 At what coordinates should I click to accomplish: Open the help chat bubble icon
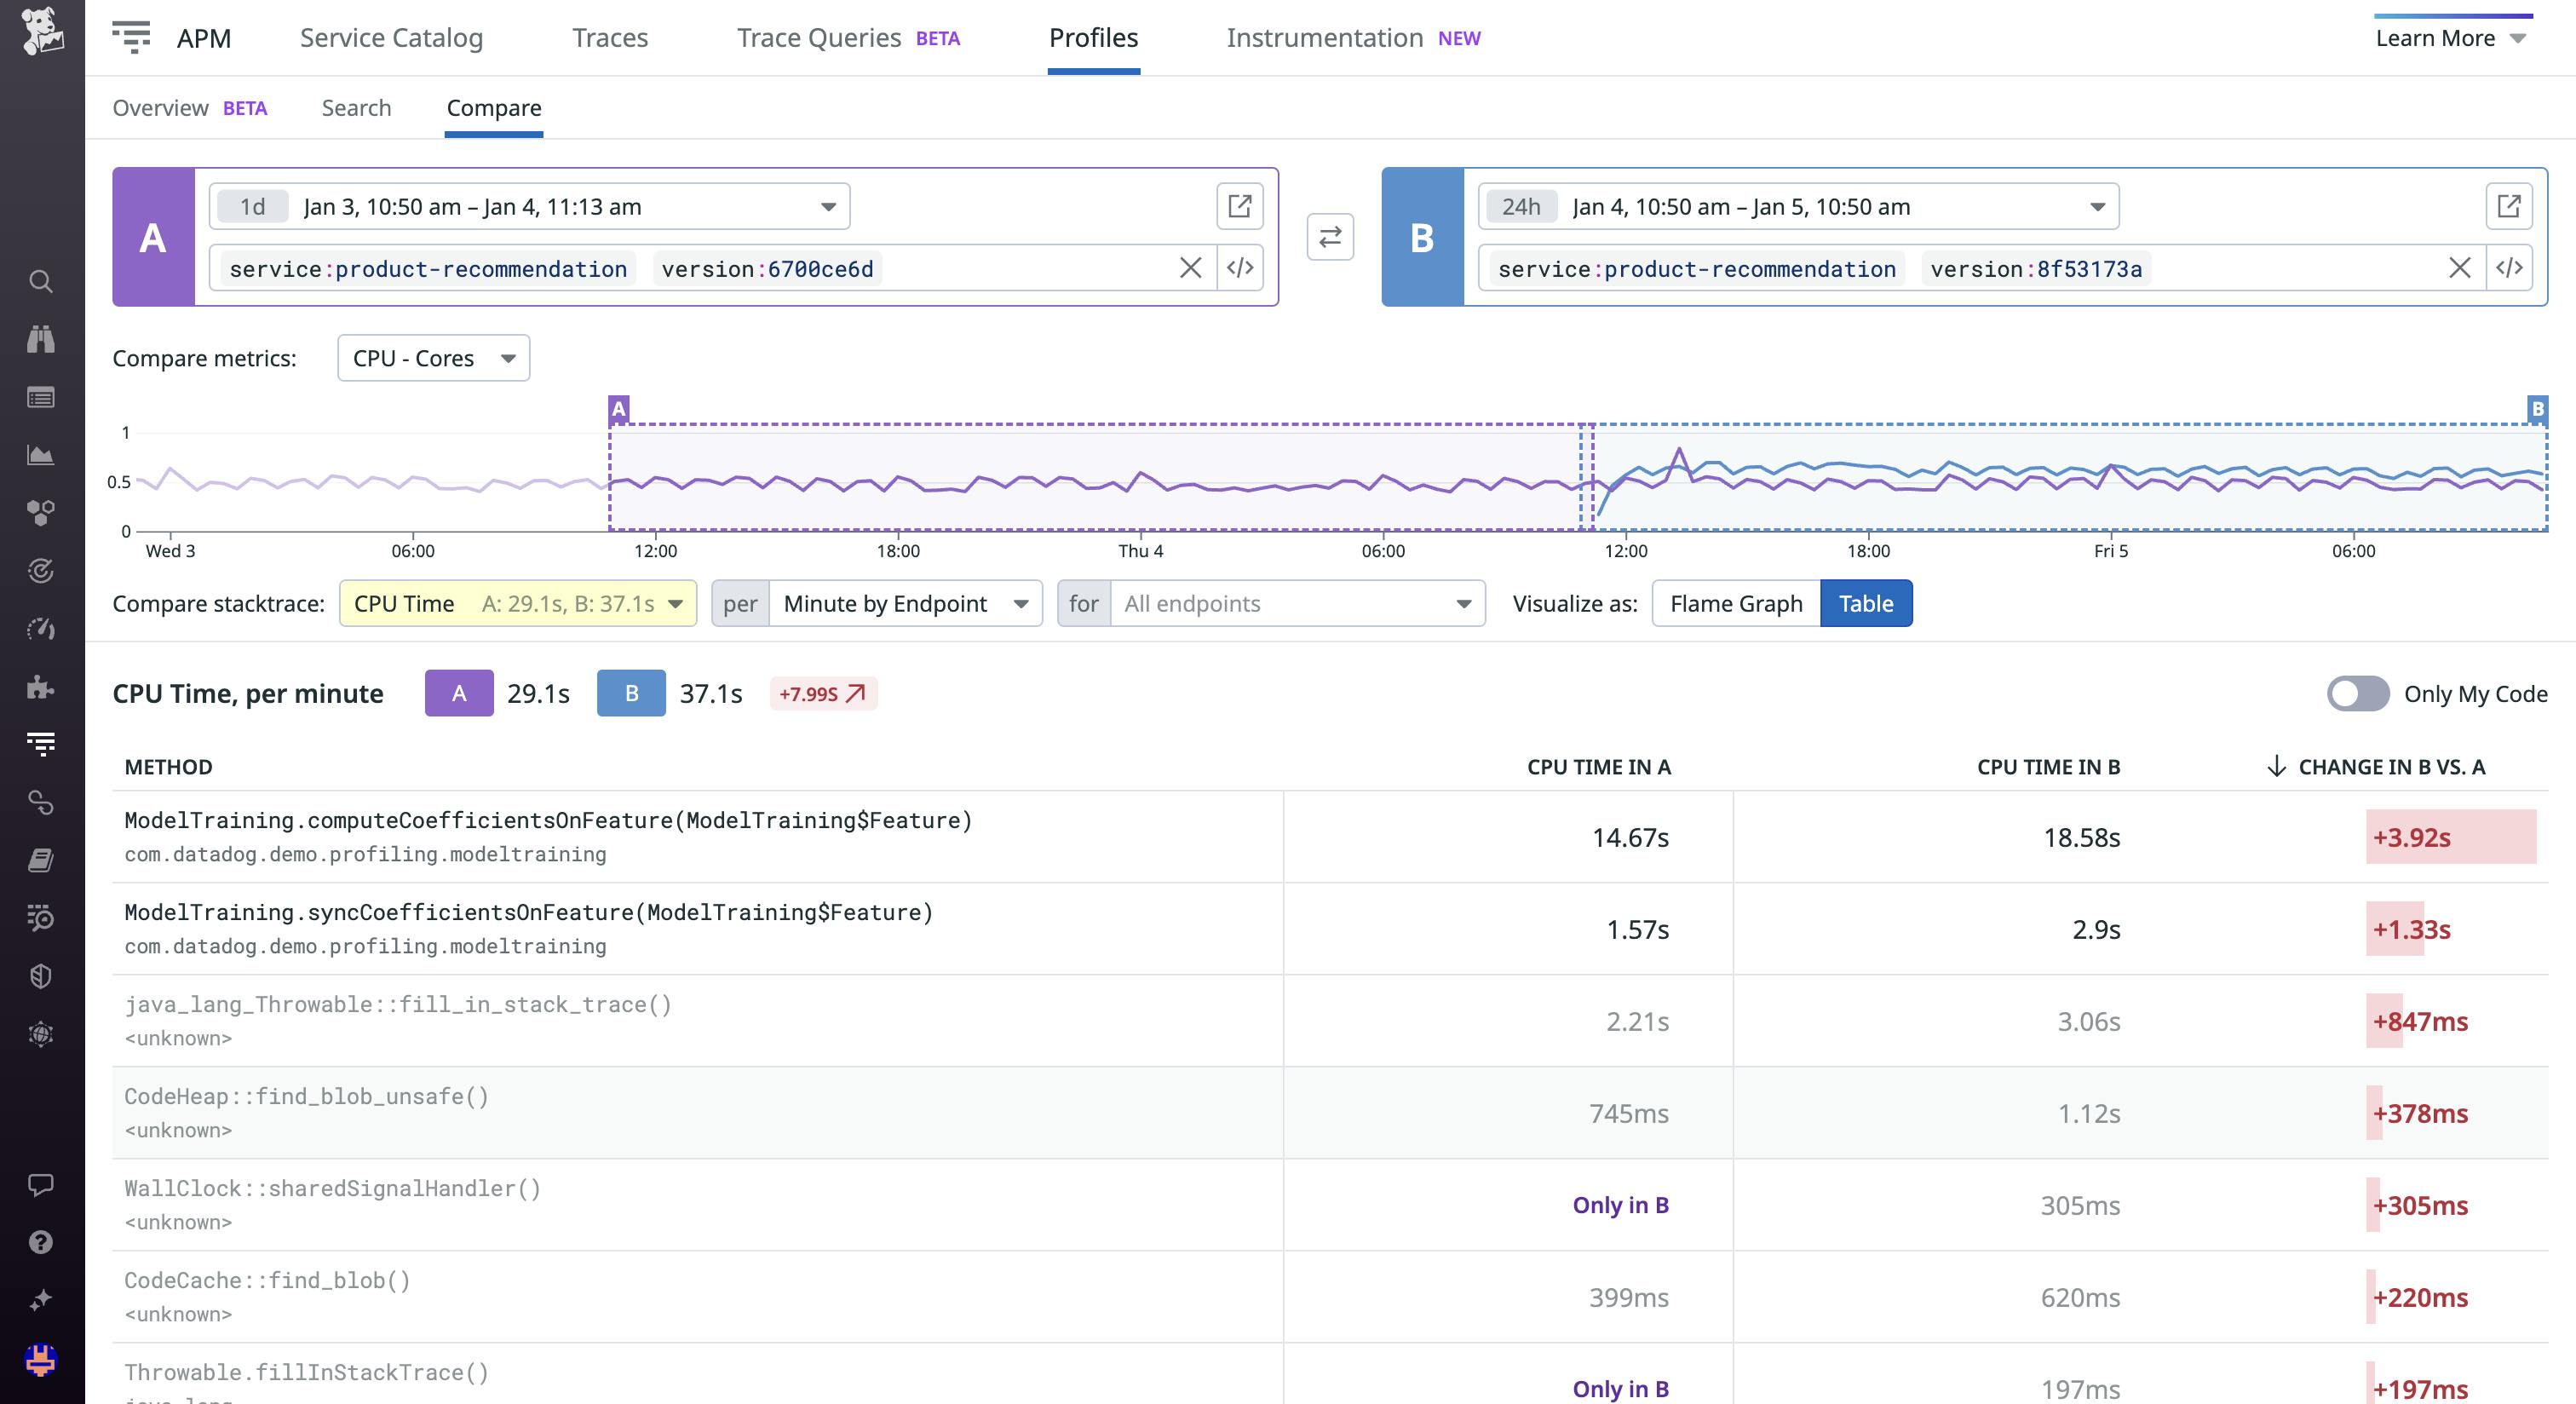tap(41, 1186)
